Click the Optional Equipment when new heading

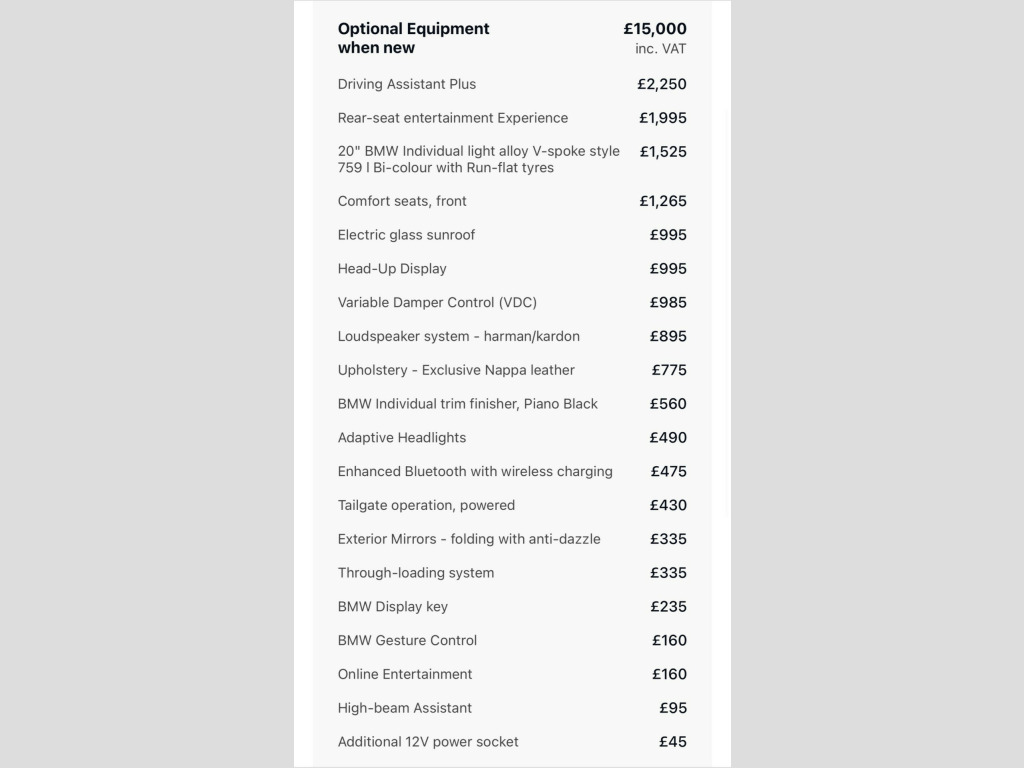click(x=414, y=38)
